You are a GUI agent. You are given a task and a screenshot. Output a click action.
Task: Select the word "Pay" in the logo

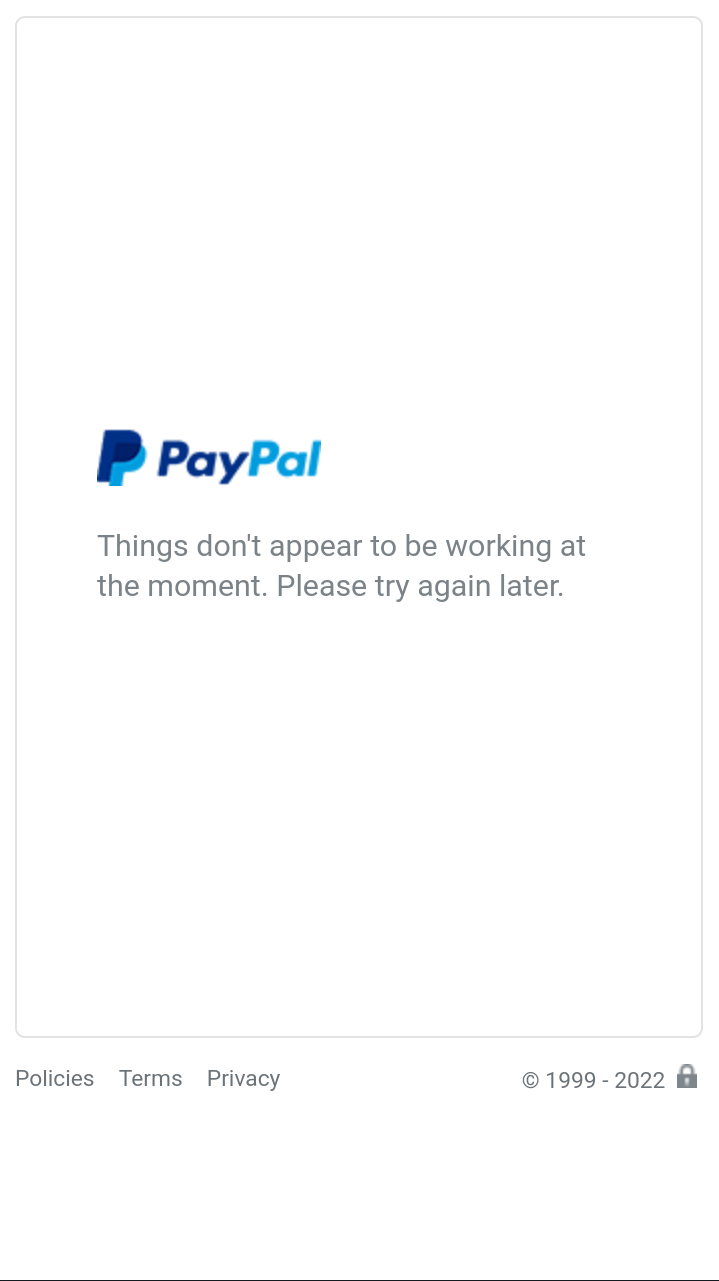(x=201, y=461)
